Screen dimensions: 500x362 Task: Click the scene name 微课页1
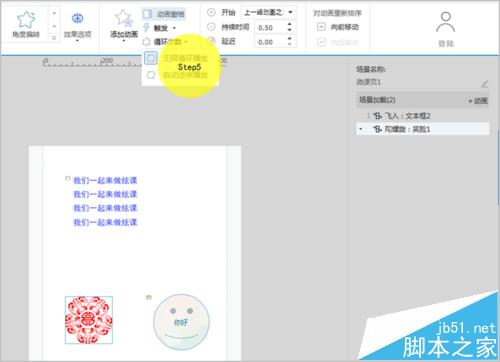pos(368,82)
